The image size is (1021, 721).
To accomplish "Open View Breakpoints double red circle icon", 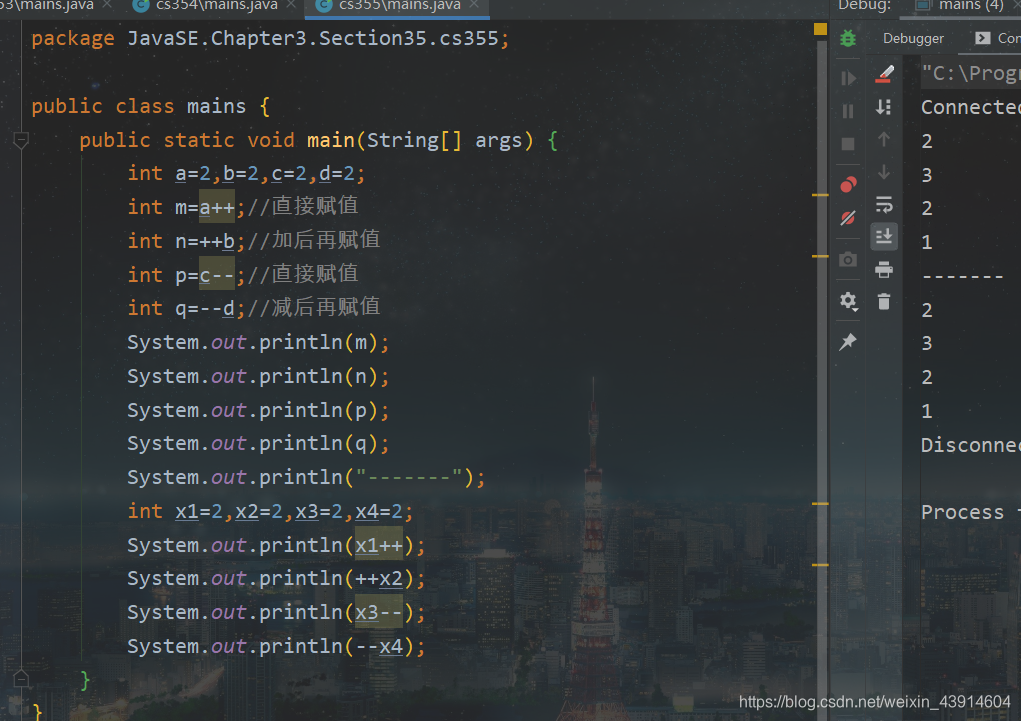I will (848, 185).
